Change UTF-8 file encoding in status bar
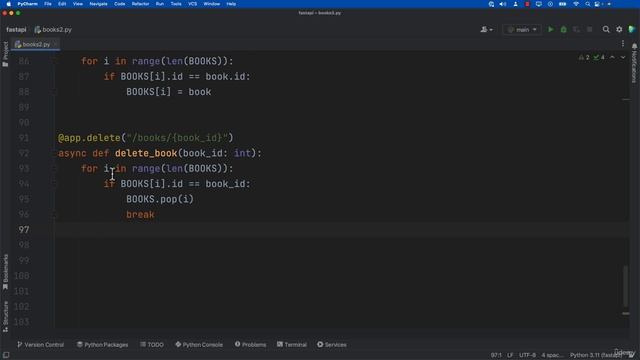 tap(527, 355)
